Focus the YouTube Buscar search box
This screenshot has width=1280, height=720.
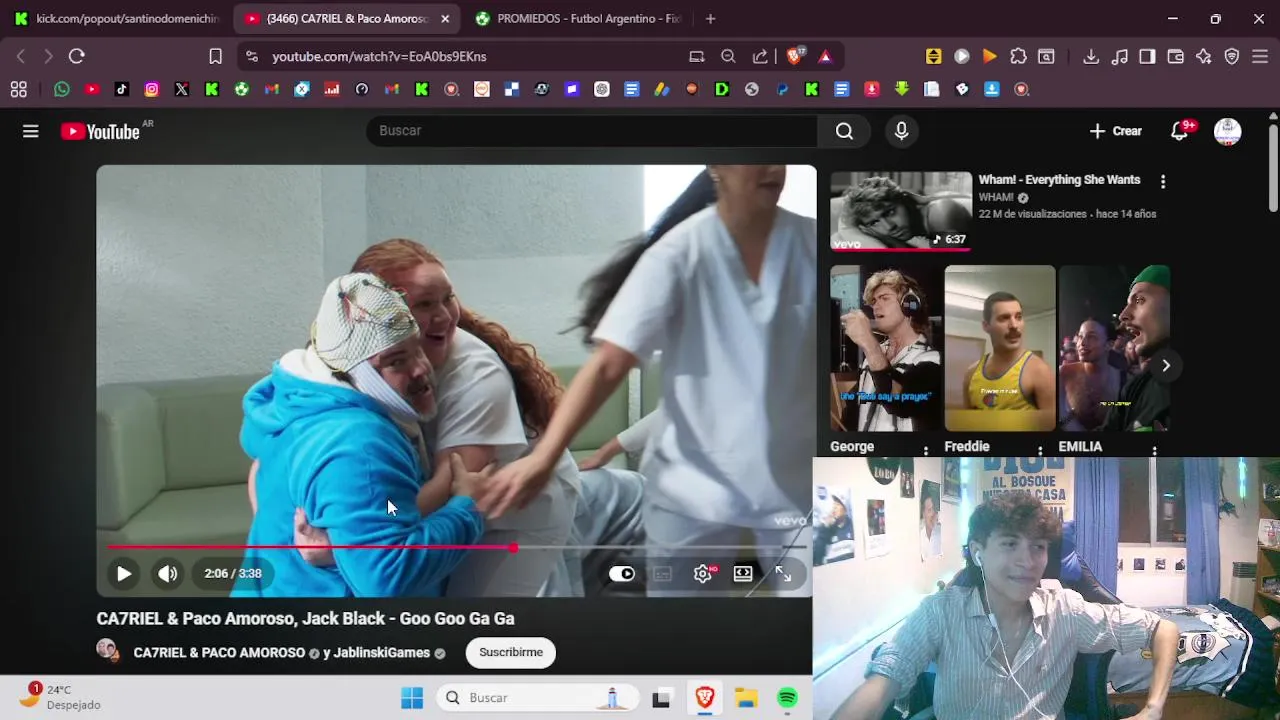[592, 131]
